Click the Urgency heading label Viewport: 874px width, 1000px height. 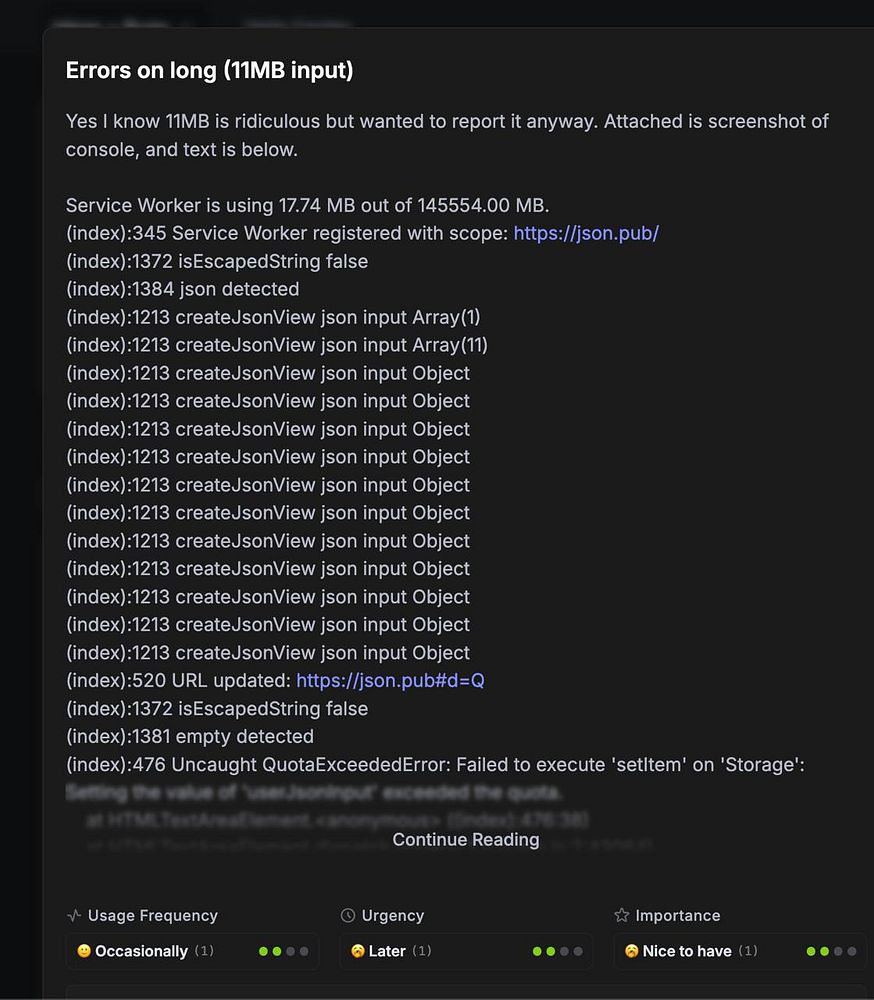393,916
